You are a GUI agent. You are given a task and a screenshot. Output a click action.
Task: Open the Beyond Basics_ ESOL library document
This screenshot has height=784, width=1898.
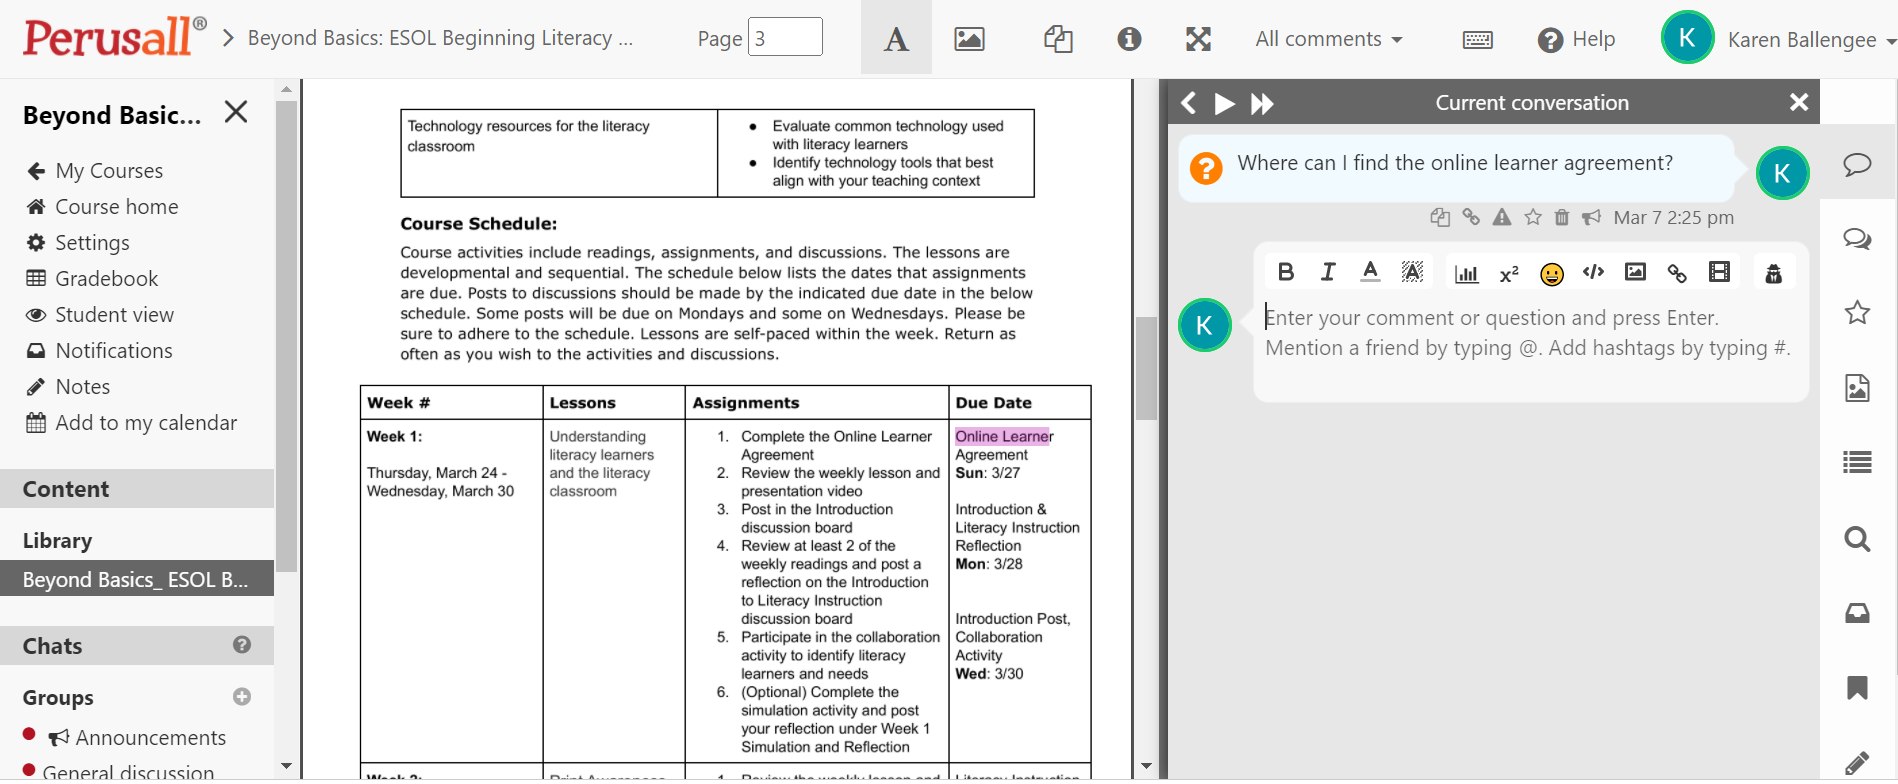tap(136, 580)
